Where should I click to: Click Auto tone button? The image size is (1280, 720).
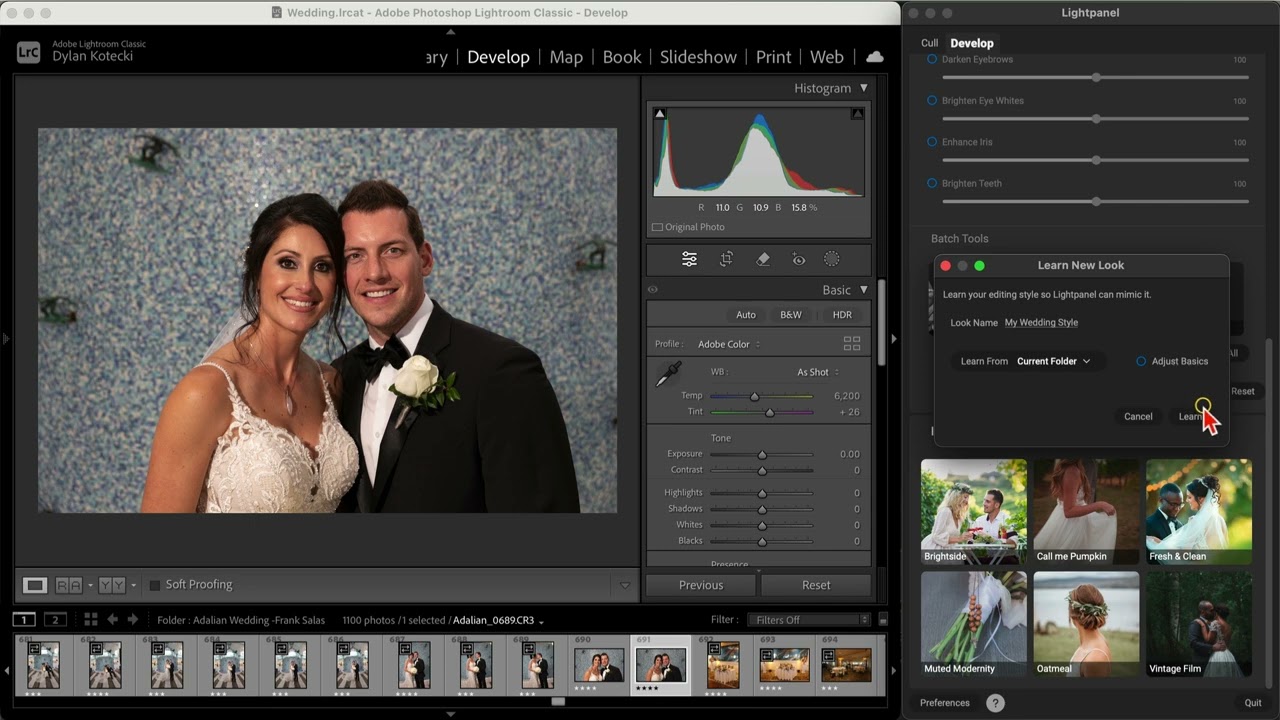(746, 315)
